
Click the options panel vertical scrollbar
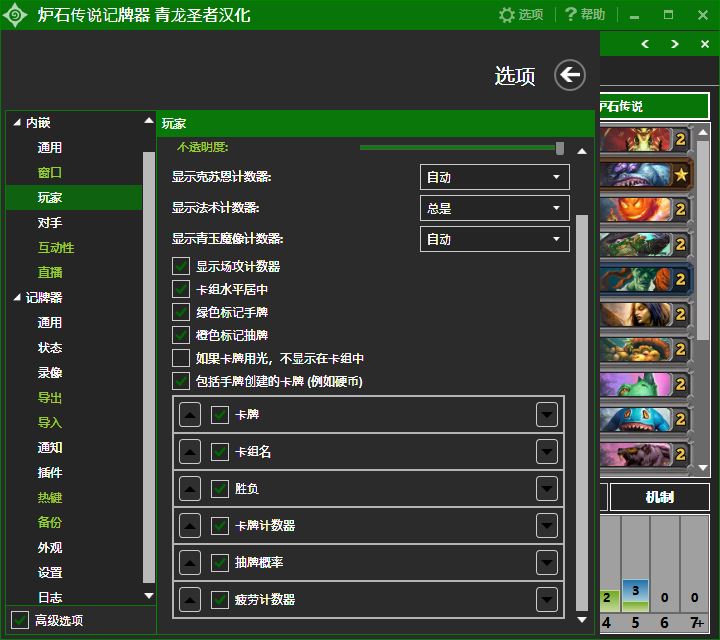582,413
